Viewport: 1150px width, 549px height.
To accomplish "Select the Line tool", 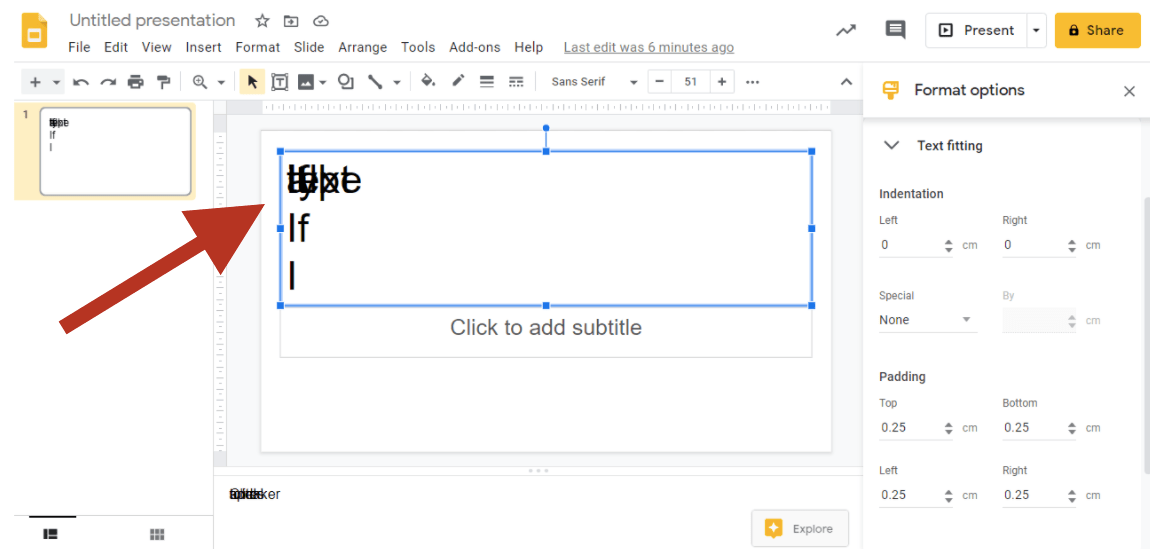I will (x=376, y=82).
